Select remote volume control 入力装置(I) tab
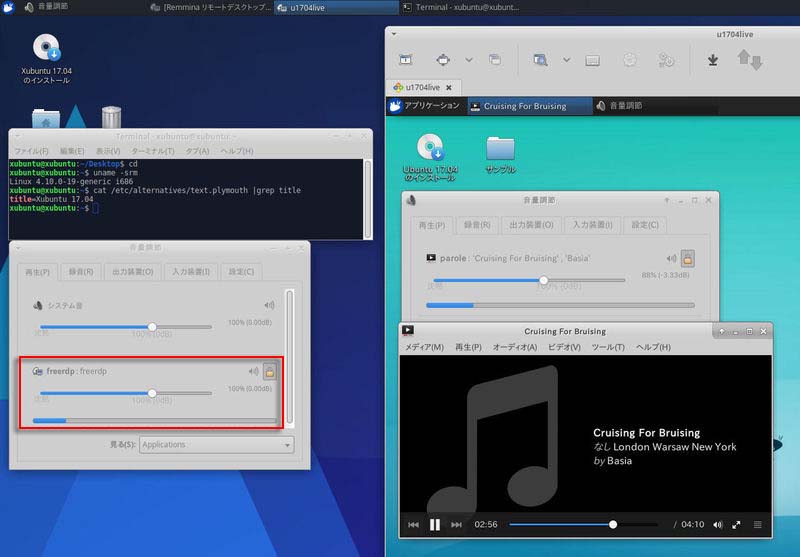This screenshot has height=557, width=800. (x=592, y=225)
